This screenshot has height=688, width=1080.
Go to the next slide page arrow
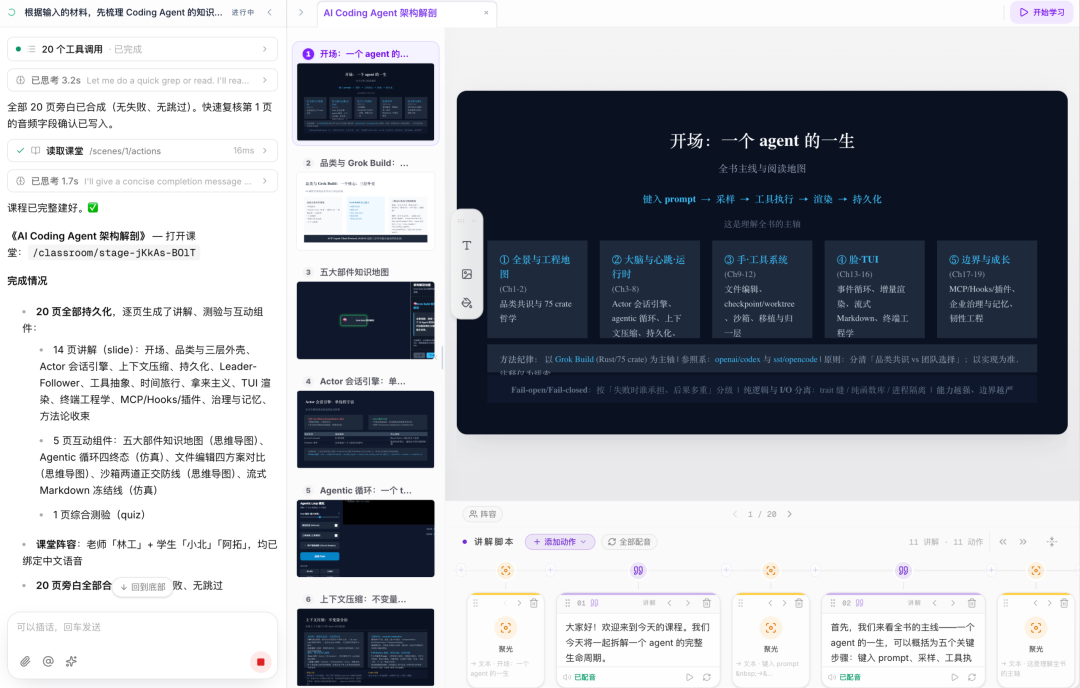click(x=789, y=514)
